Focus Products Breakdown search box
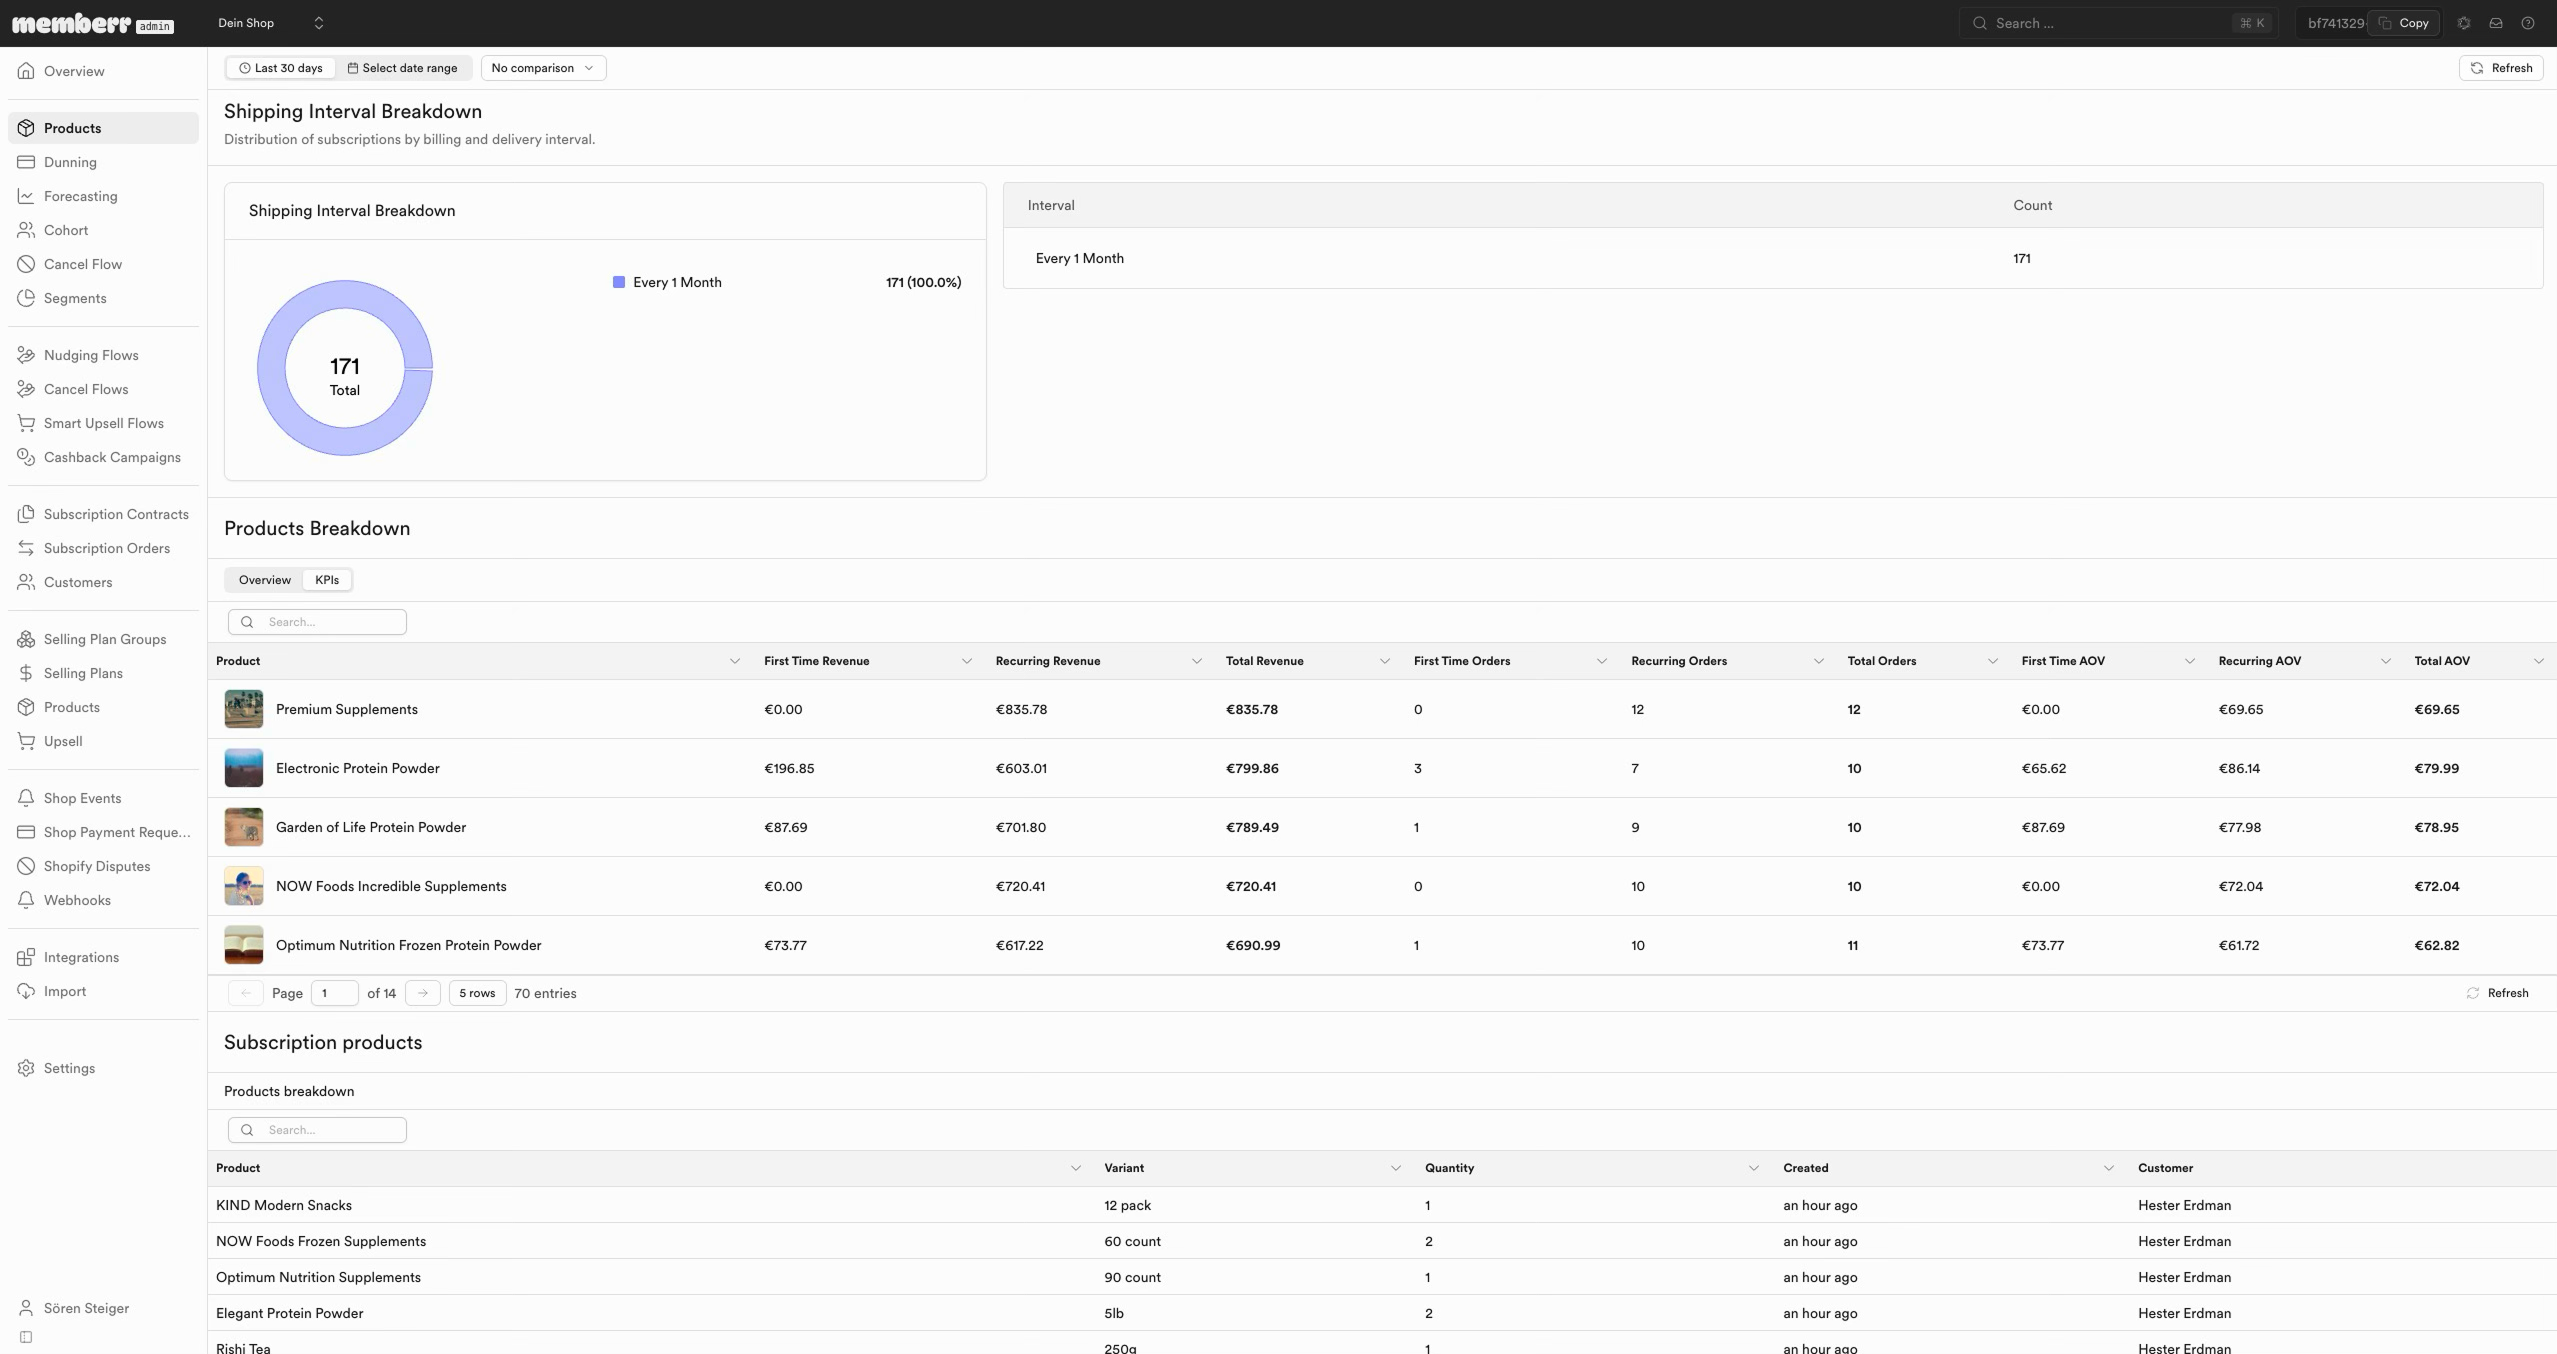 (x=317, y=622)
